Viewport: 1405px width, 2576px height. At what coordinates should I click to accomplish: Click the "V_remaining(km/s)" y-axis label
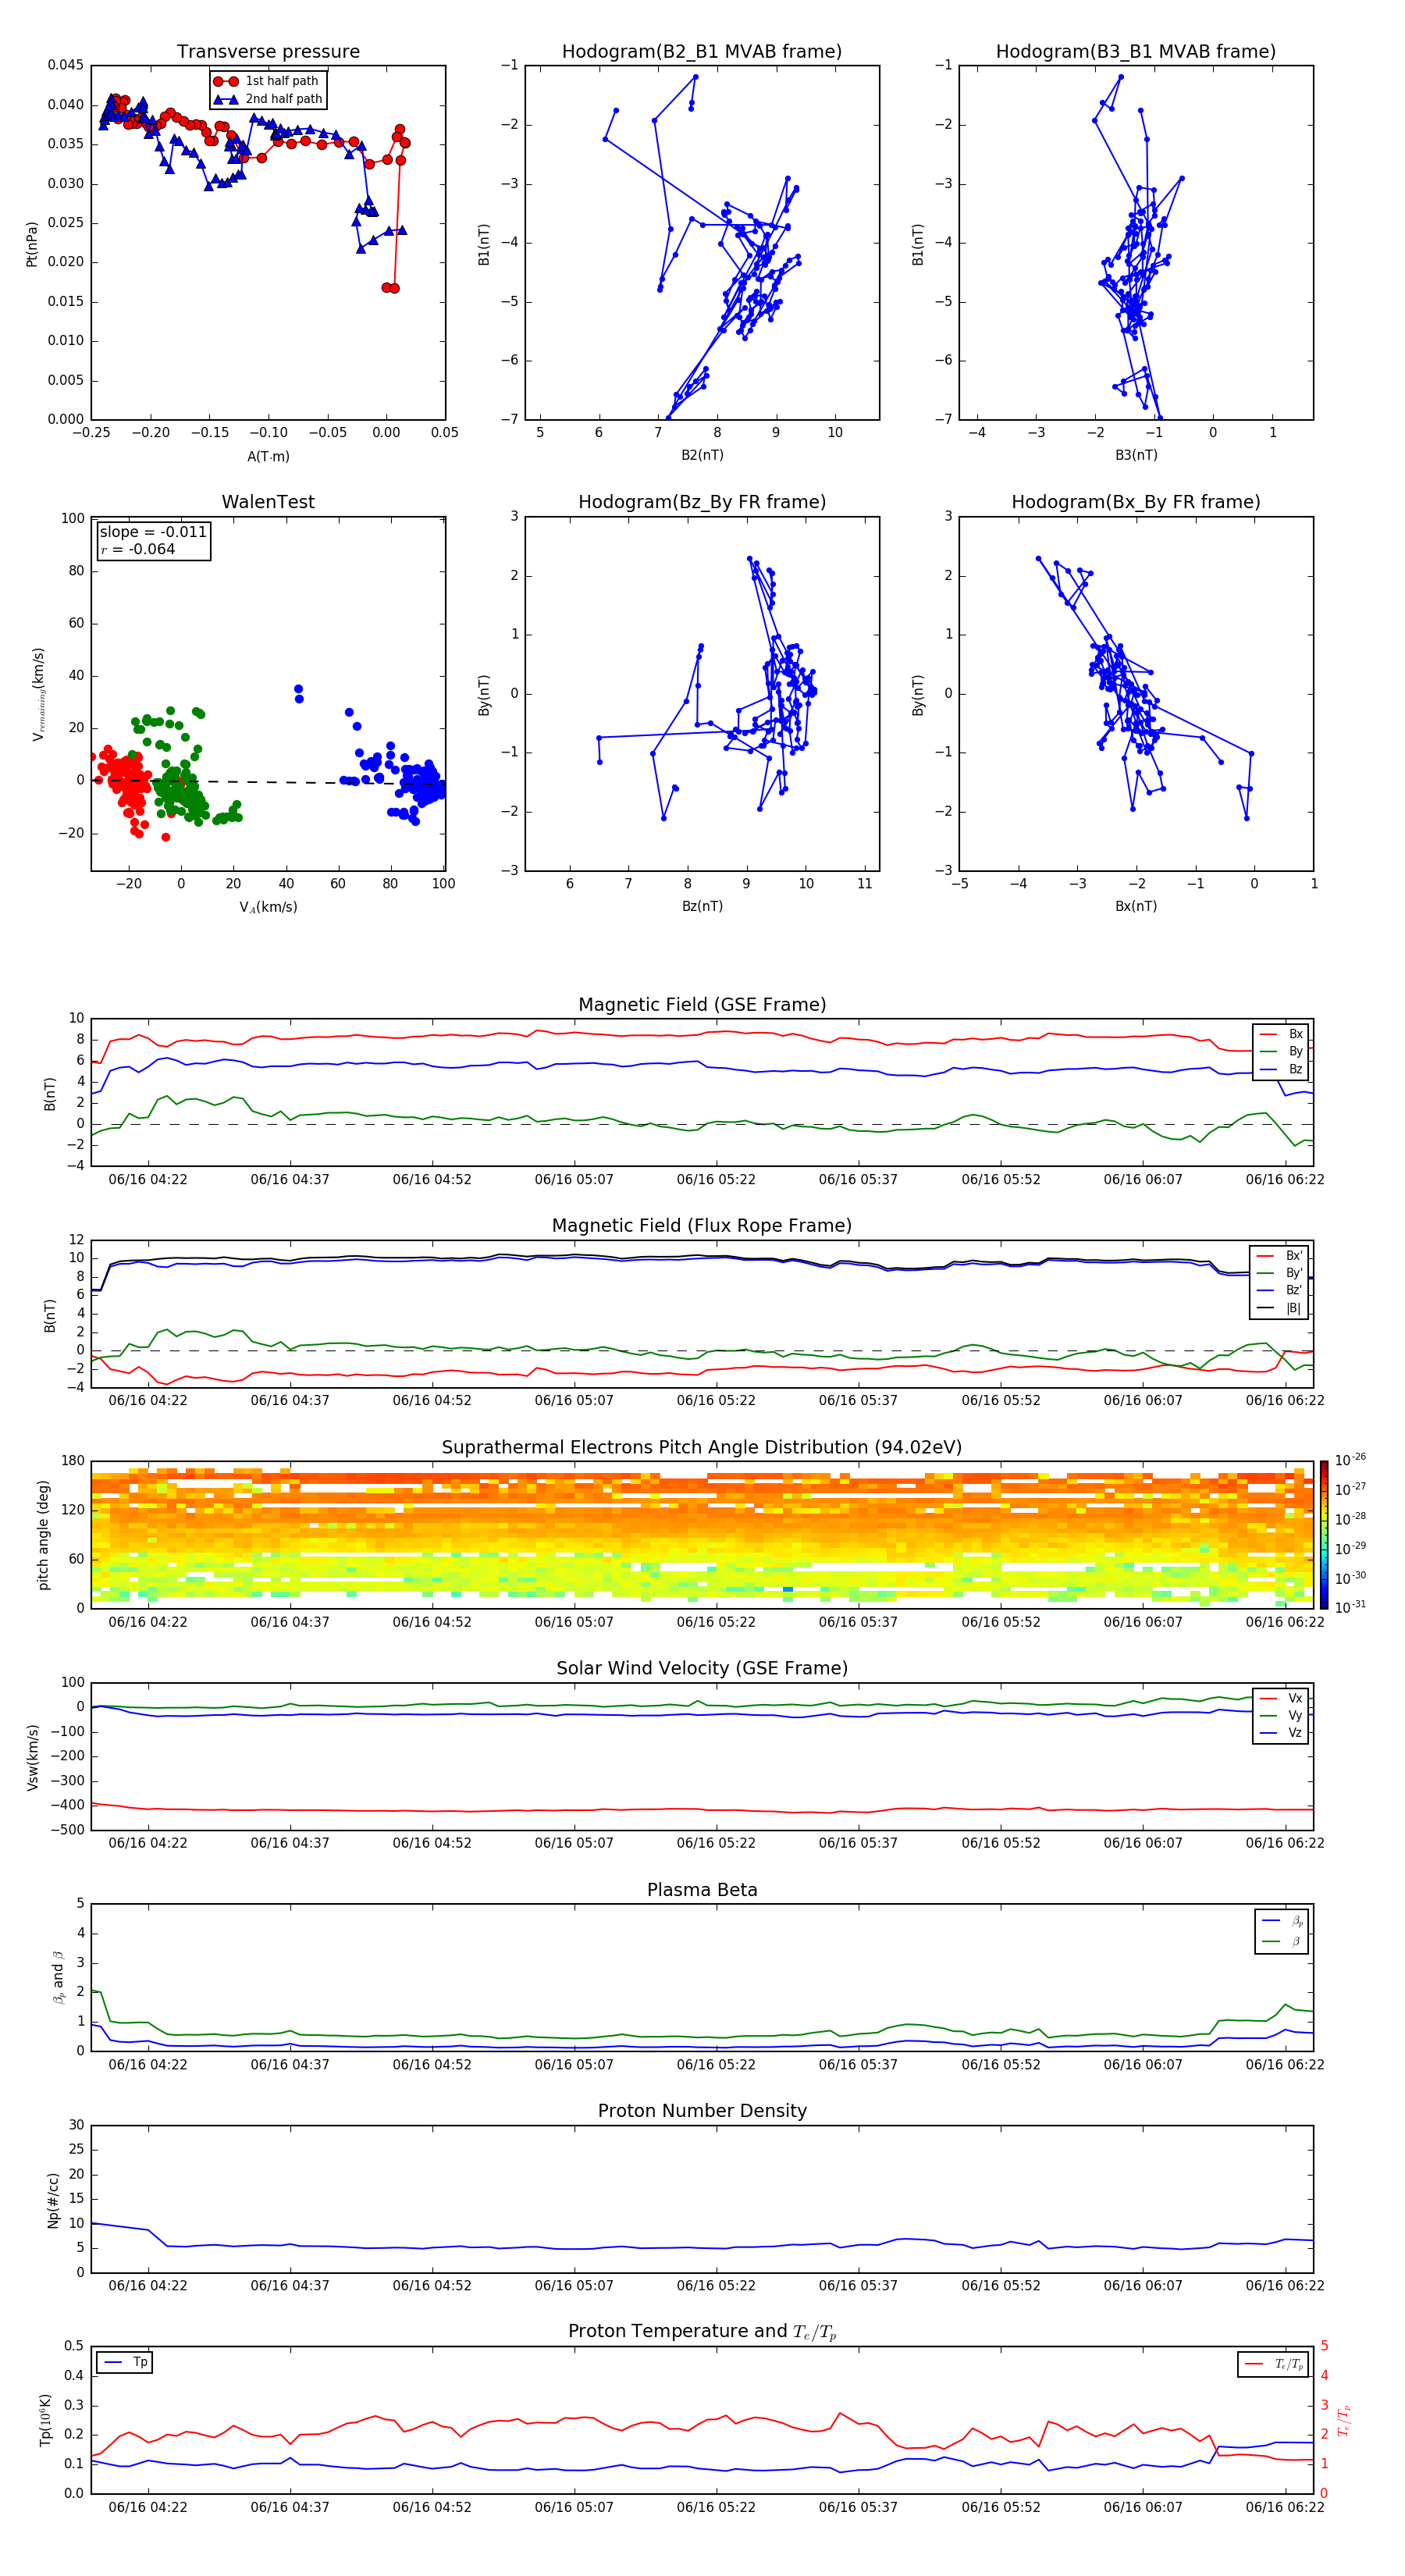pos(38,694)
